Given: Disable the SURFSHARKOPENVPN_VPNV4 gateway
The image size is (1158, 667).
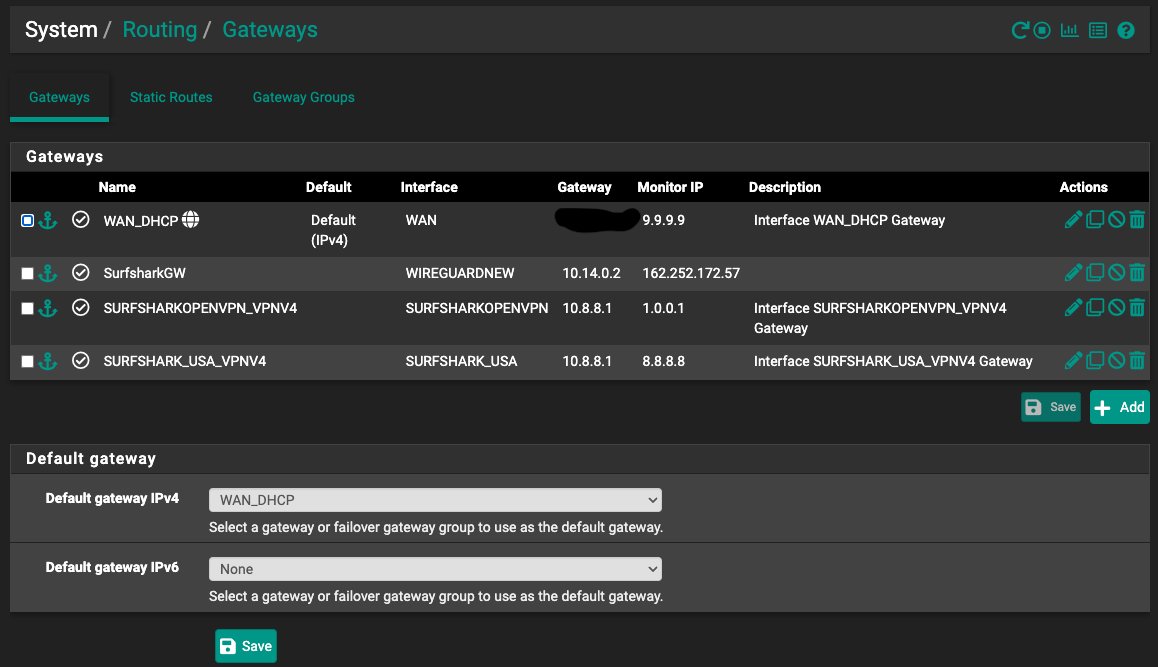Looking at the screenshot, I should [1117, 307].
